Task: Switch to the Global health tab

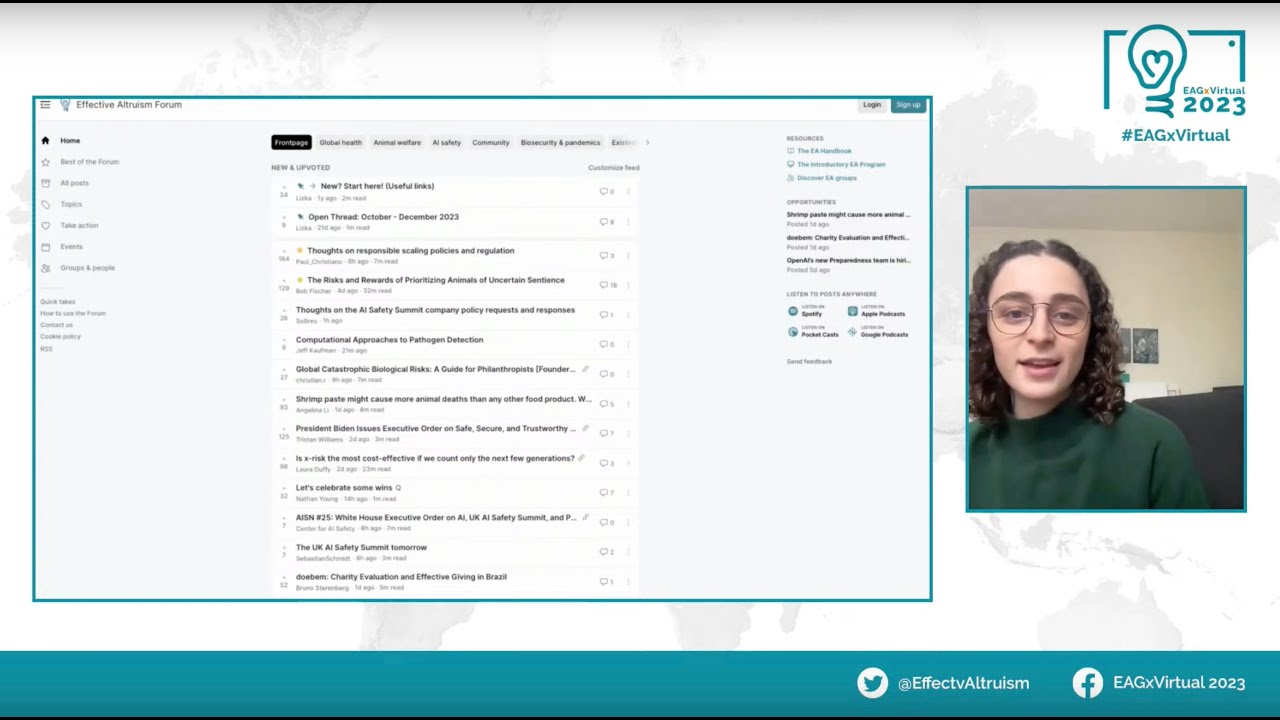Action: [x=340, y=143]
